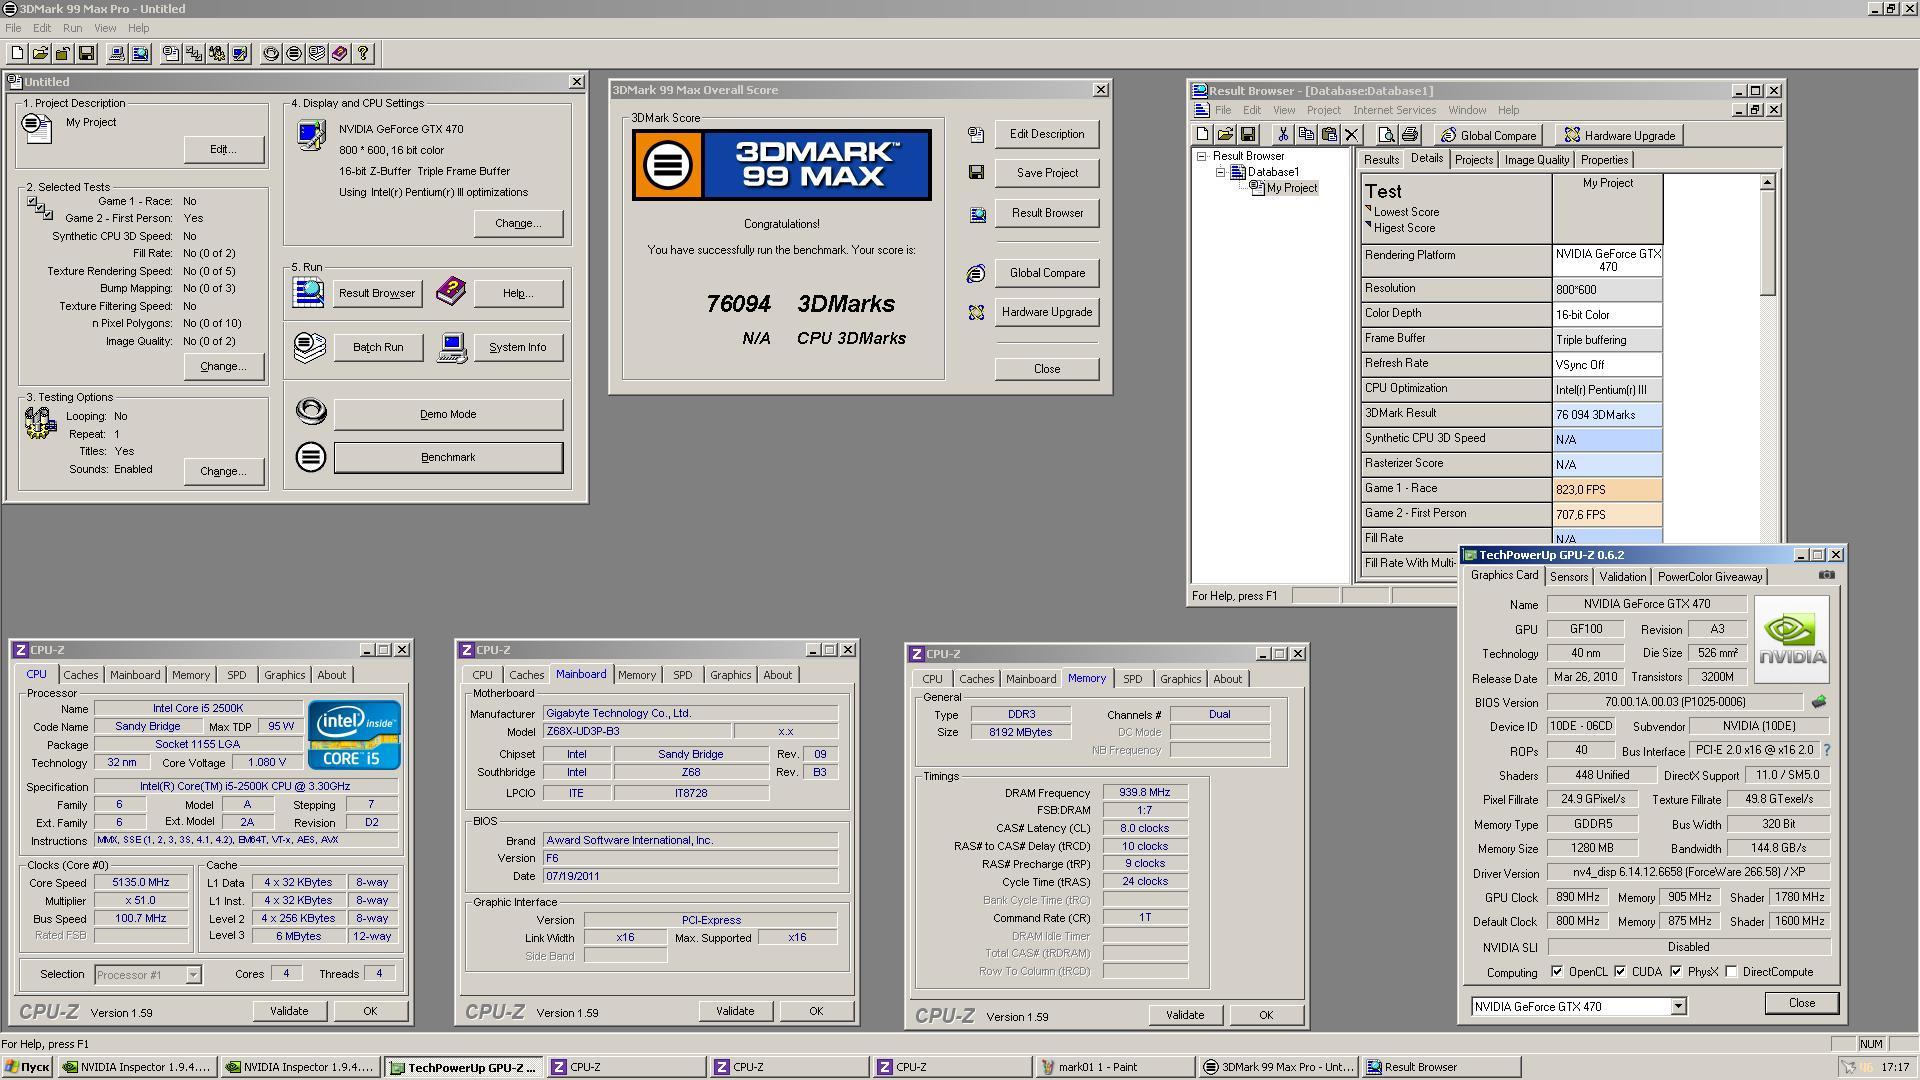Click the Print Preview icon in Result Browser
Screen dimensions: 1920x1080
point(1386,135)
